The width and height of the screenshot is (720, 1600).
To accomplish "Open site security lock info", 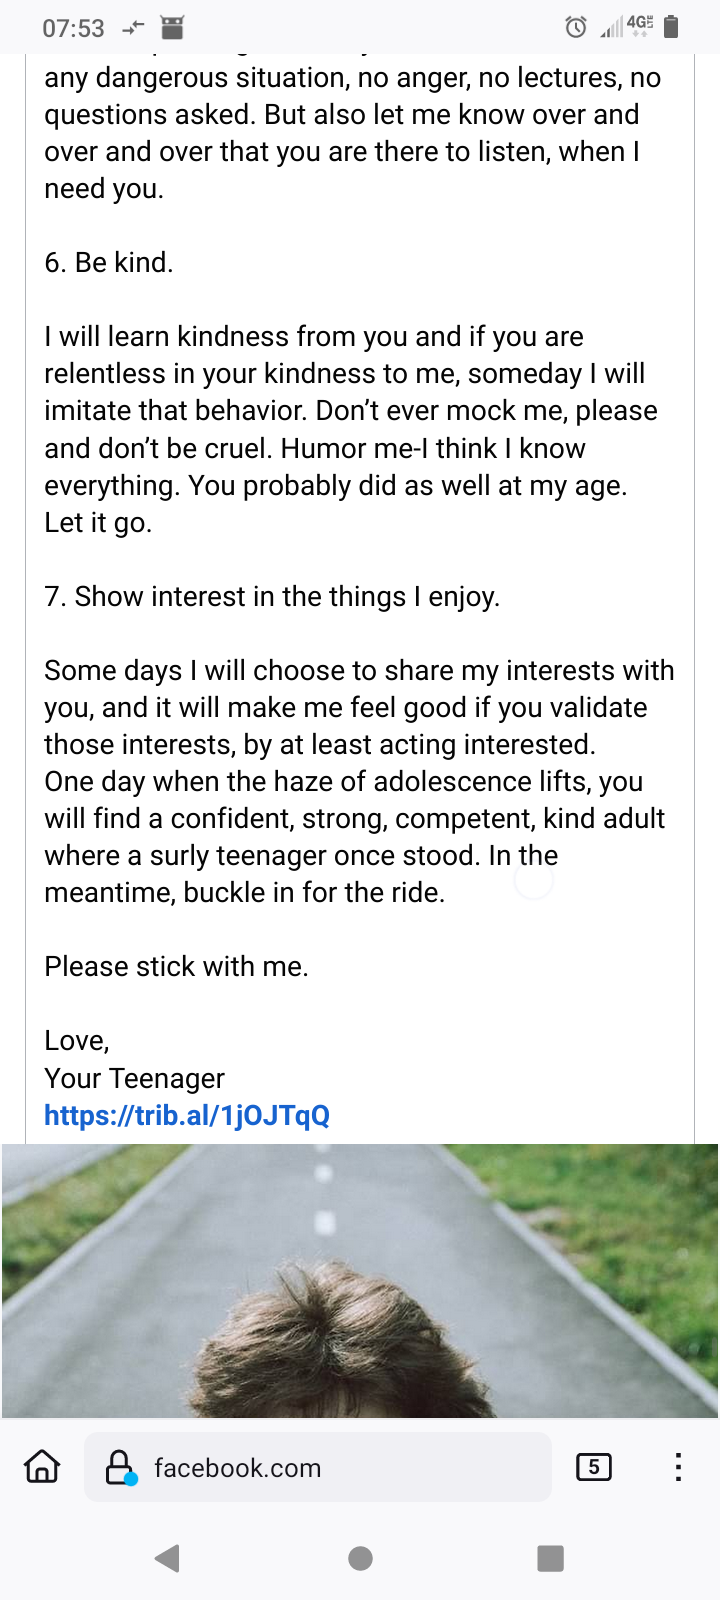I will pos(120,1467).
